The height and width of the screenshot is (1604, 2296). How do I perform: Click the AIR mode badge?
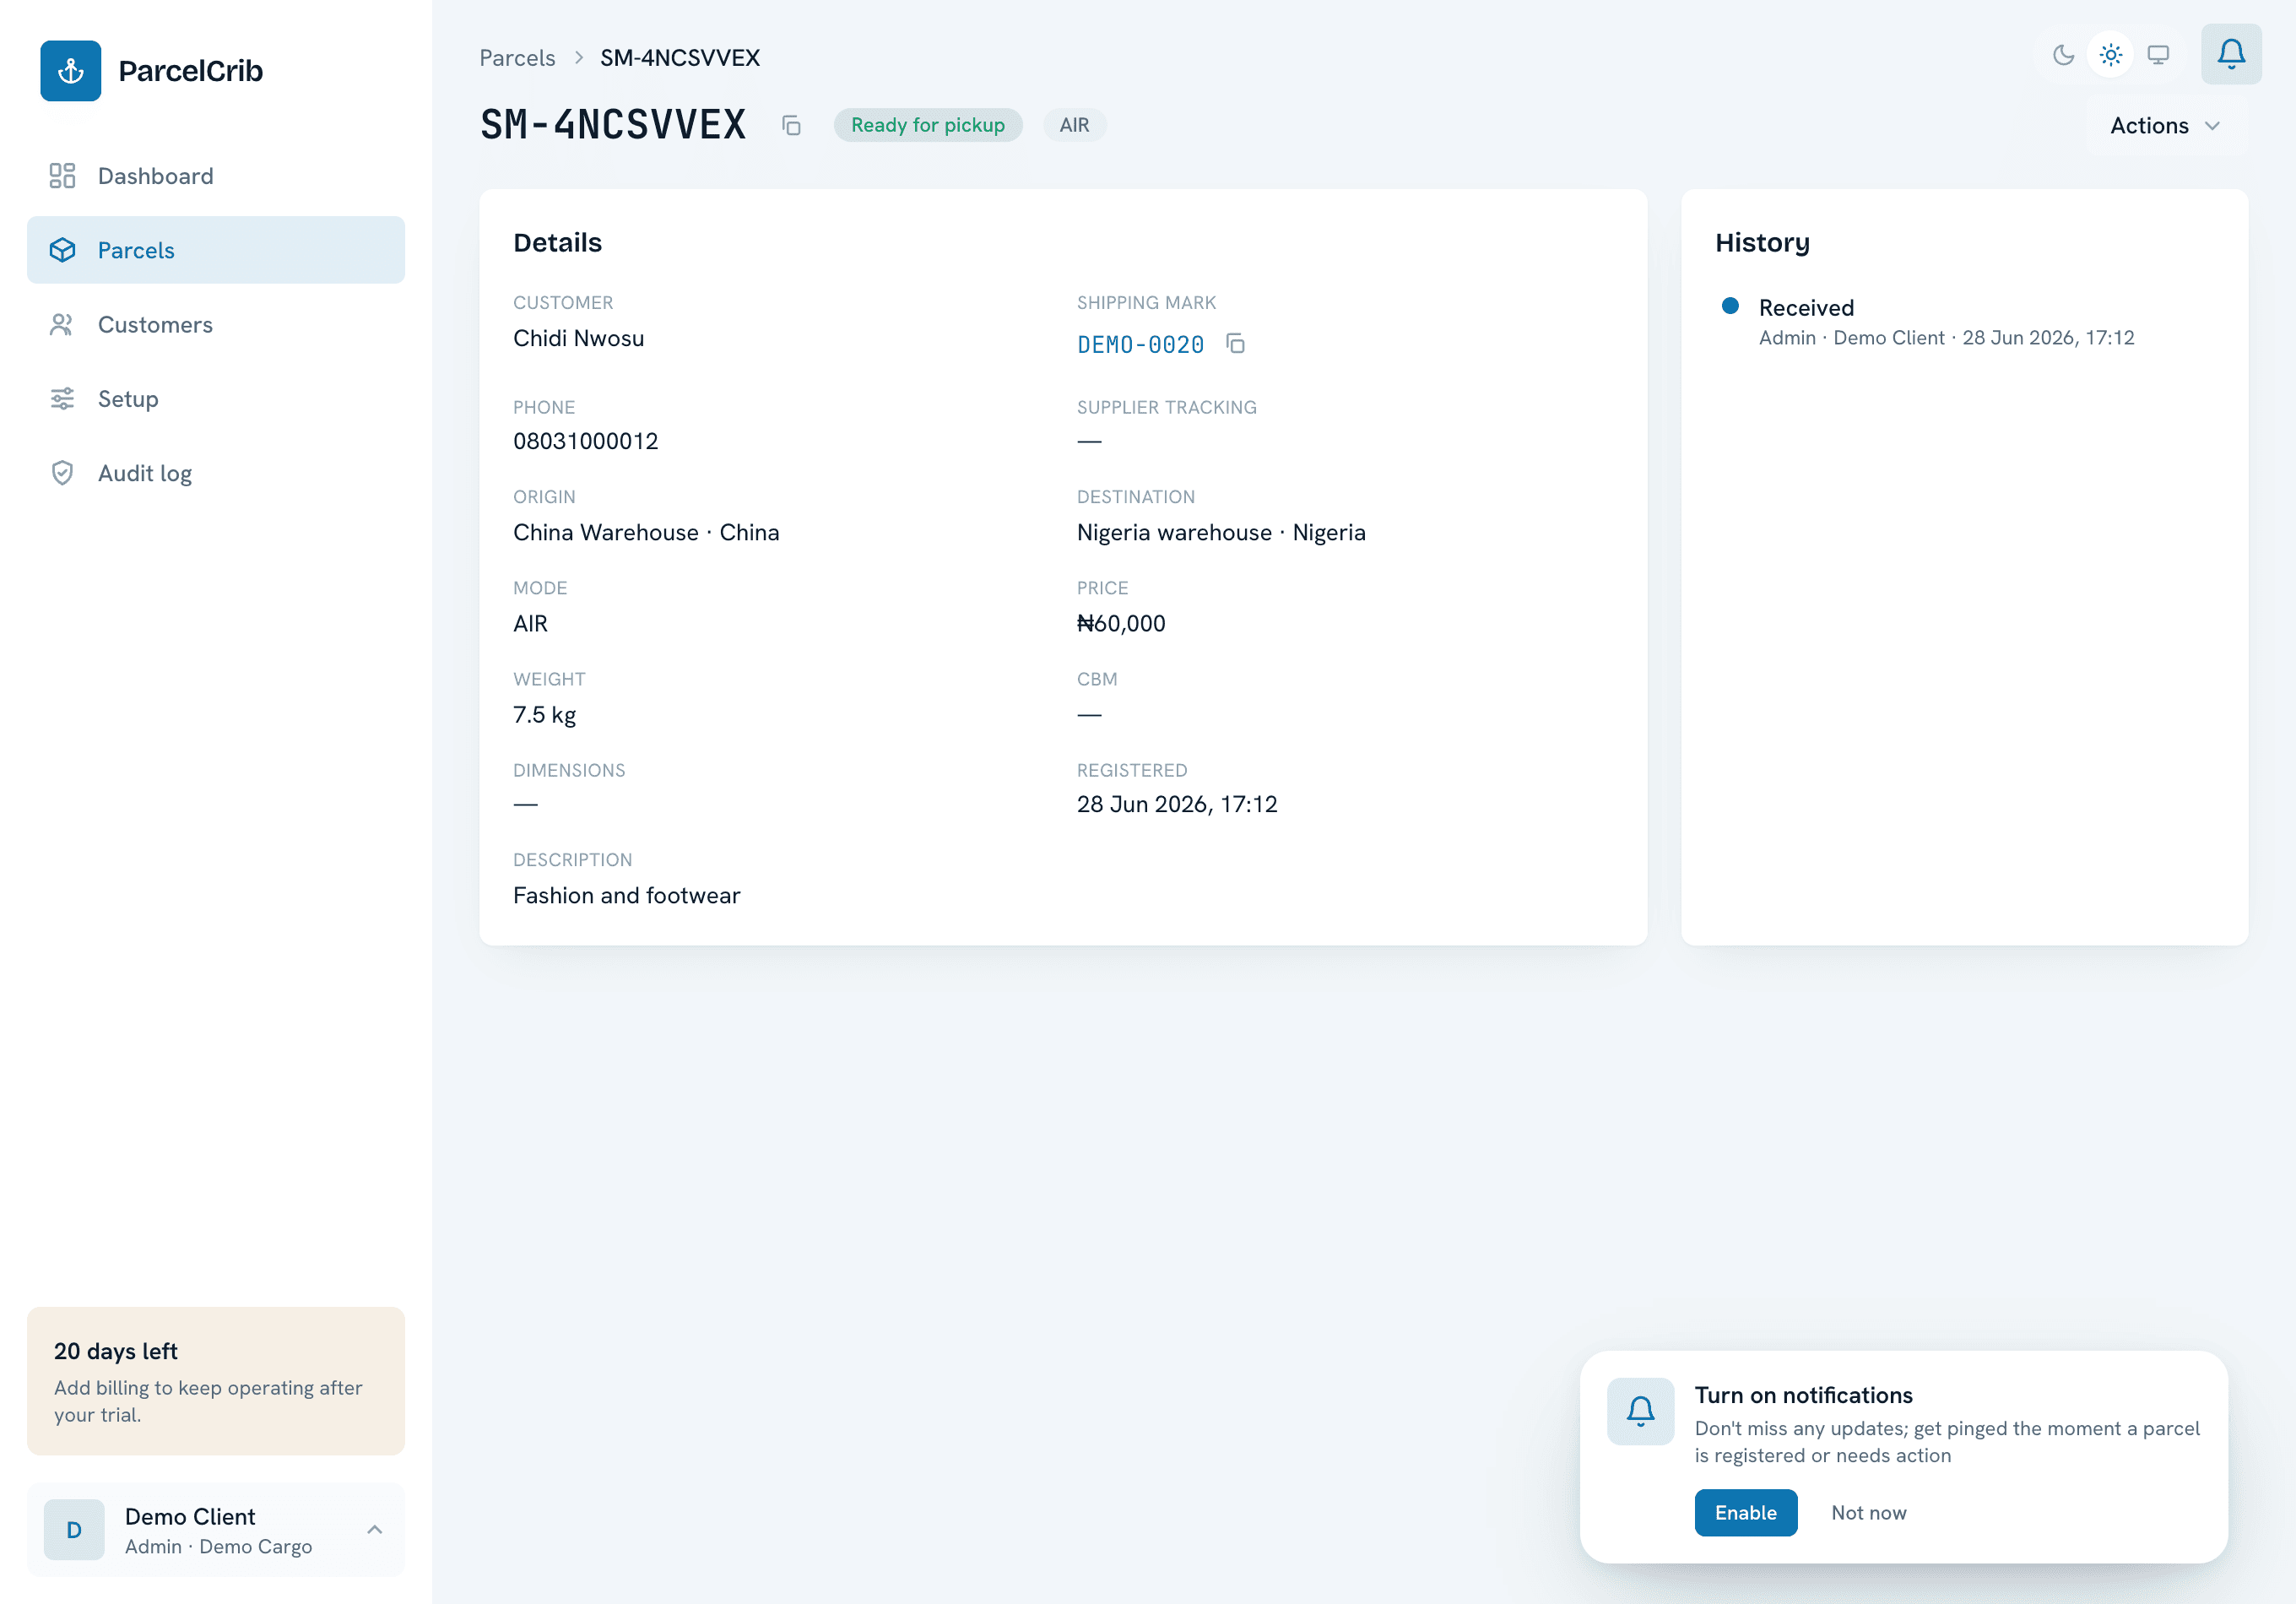click(1074, 125)
